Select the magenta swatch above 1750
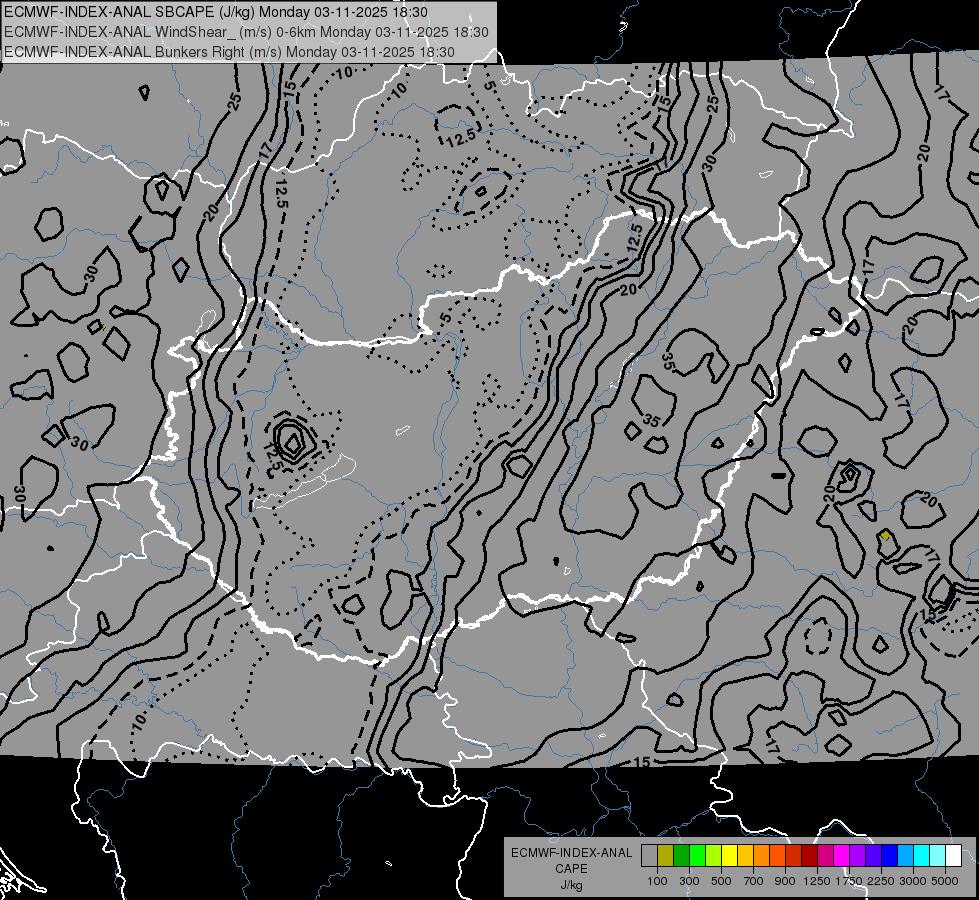Image resolution: width=979 pixels, height=900 pixels. (x=842, y=856)
